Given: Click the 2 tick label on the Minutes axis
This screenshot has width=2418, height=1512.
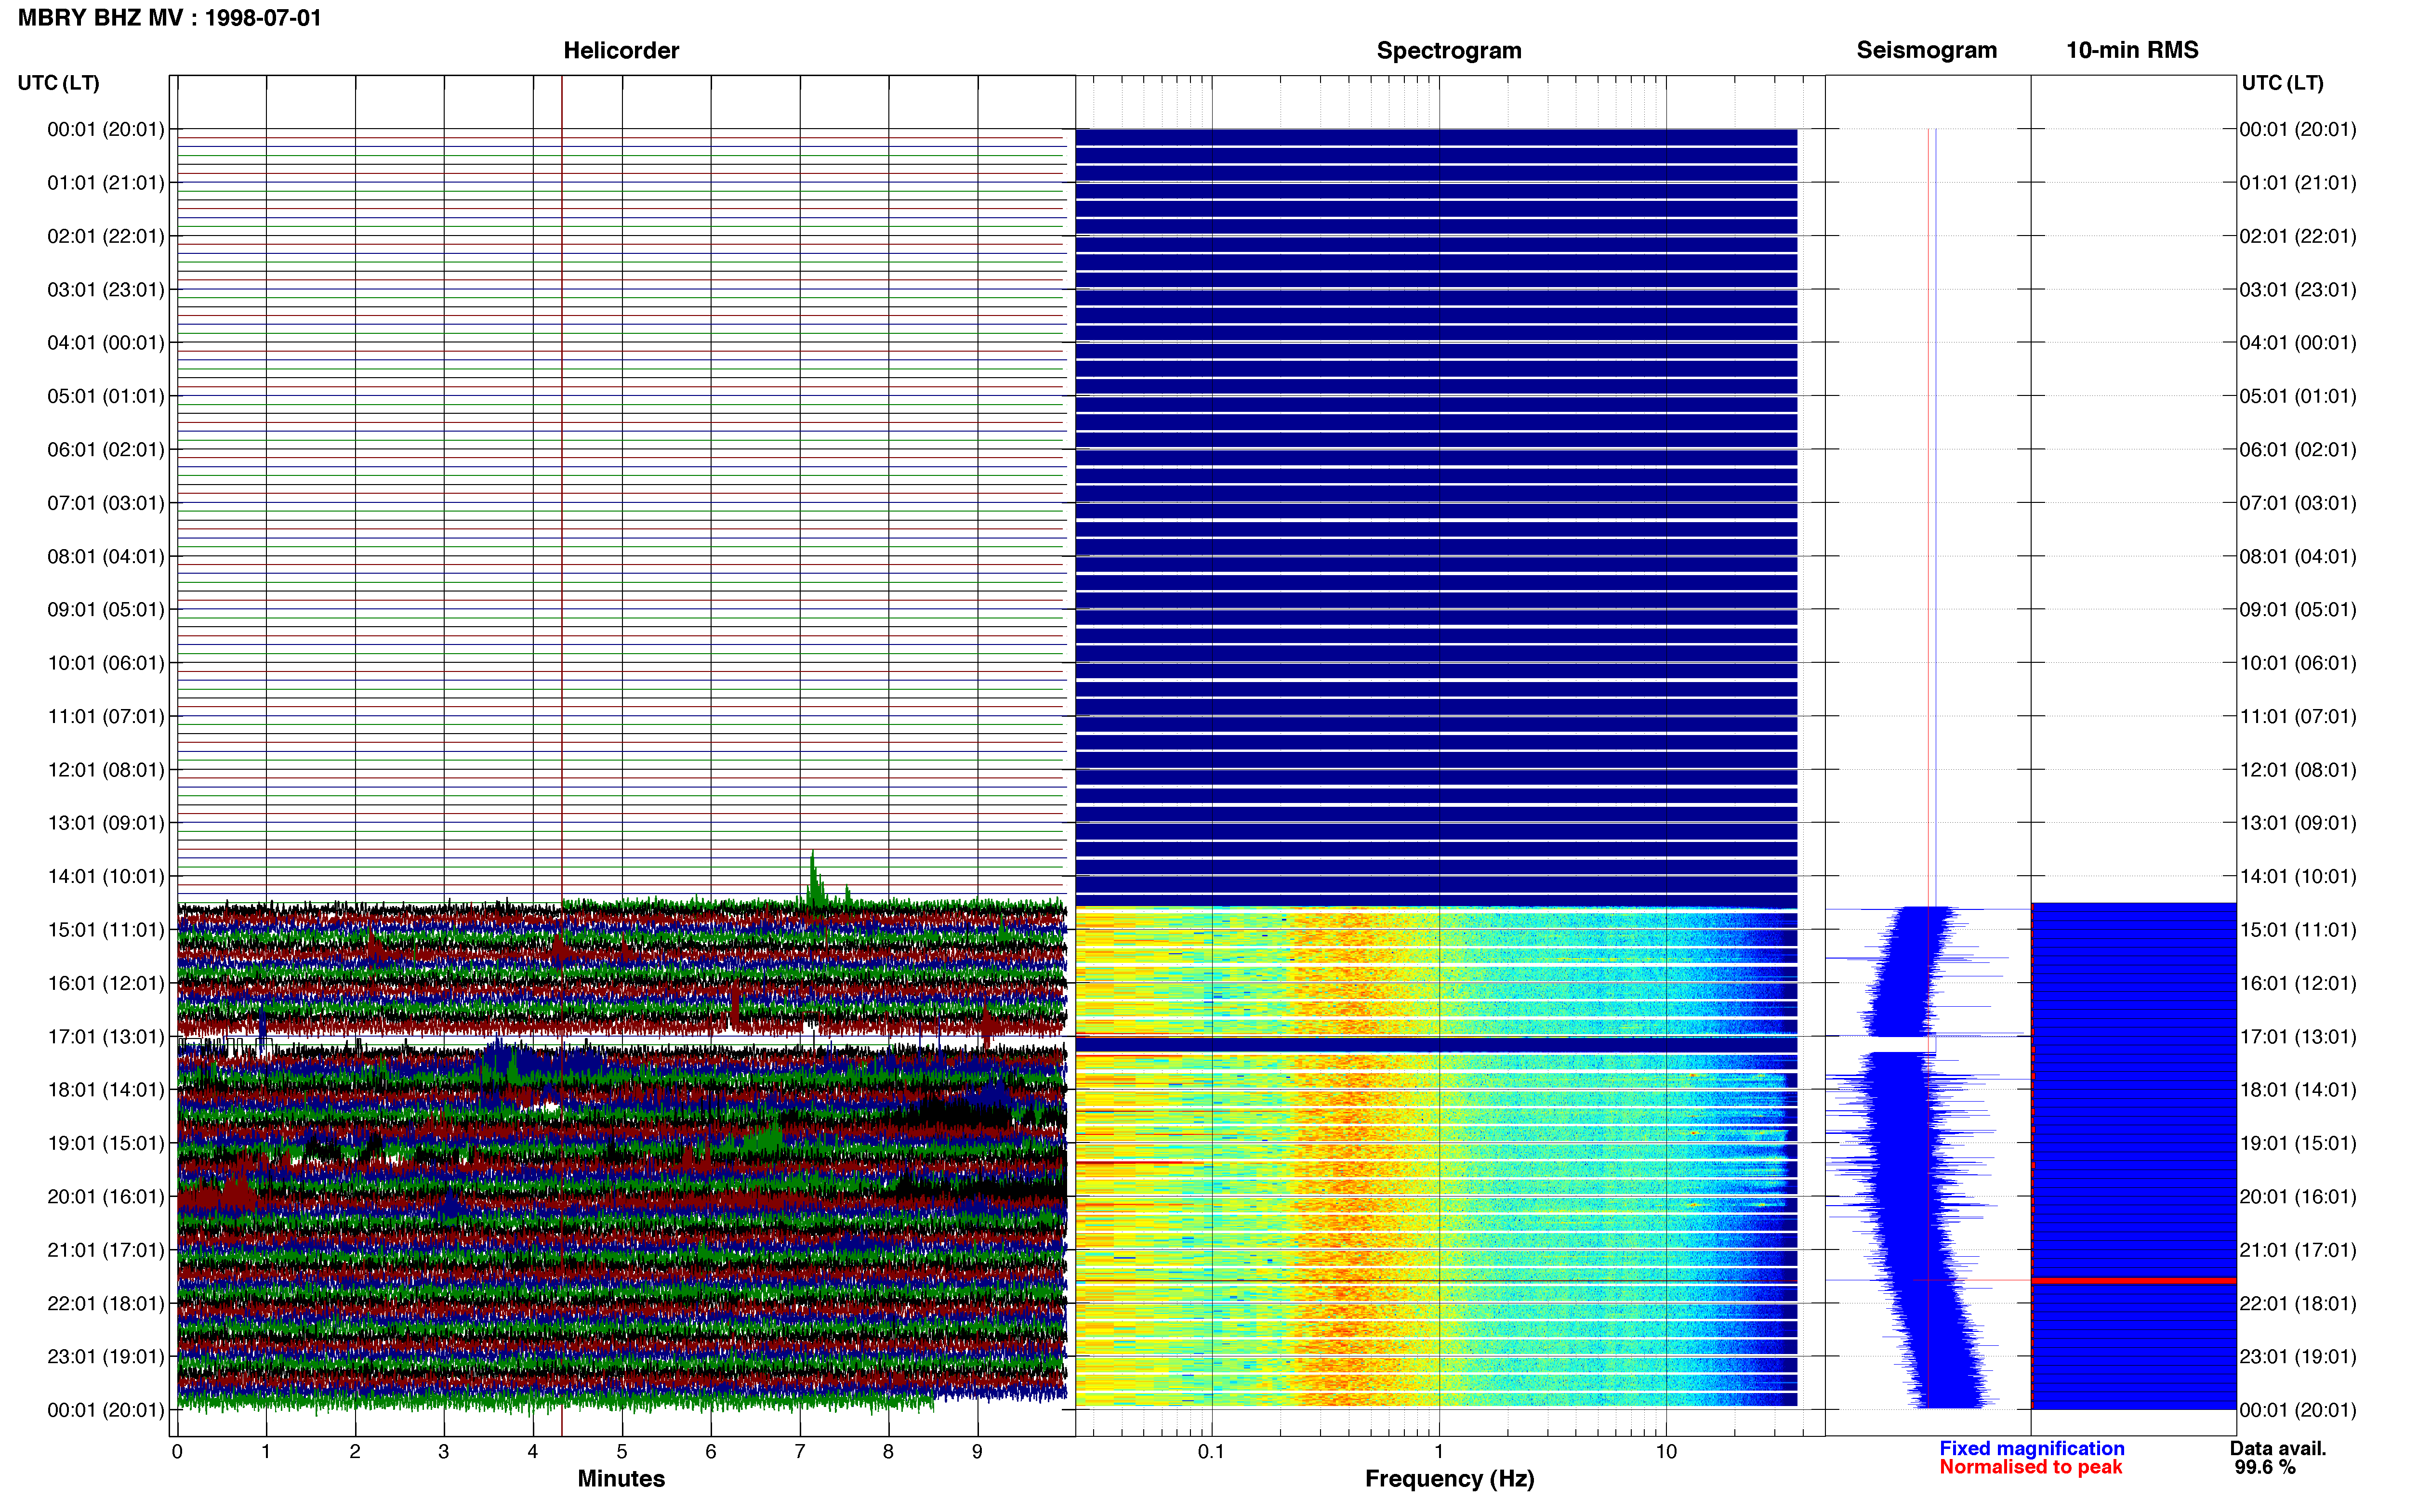Looking at the screenshot, I should tap(355, 1451).
